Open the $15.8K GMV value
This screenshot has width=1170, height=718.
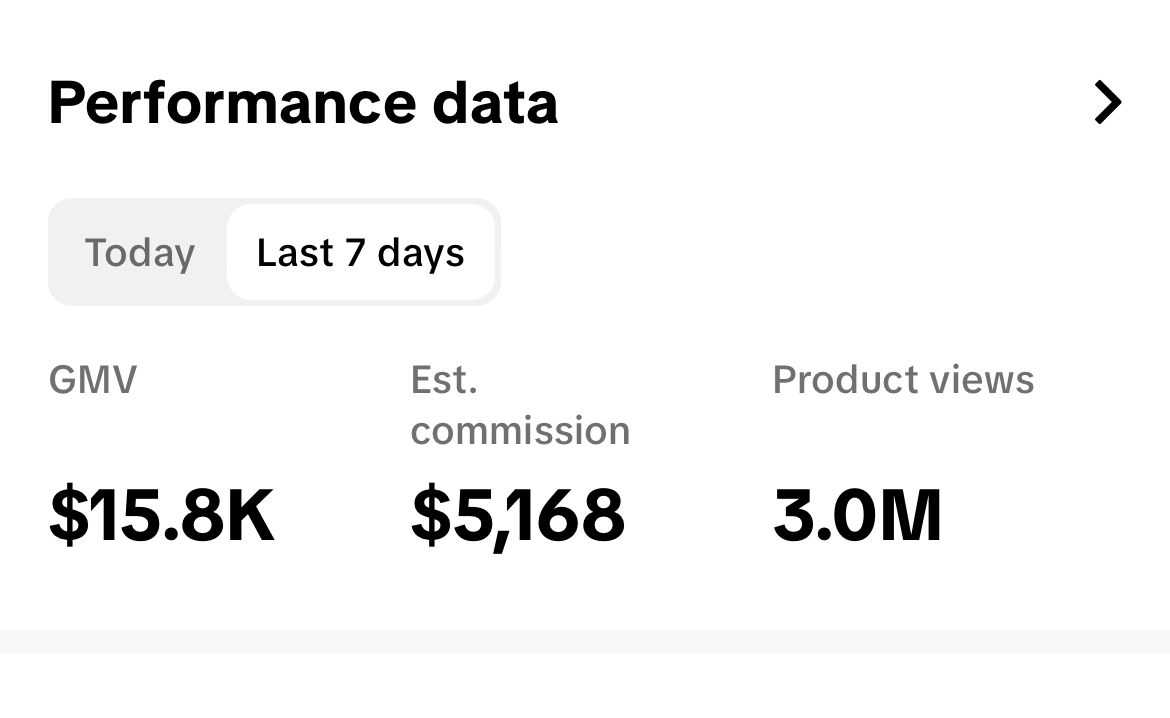161,516
